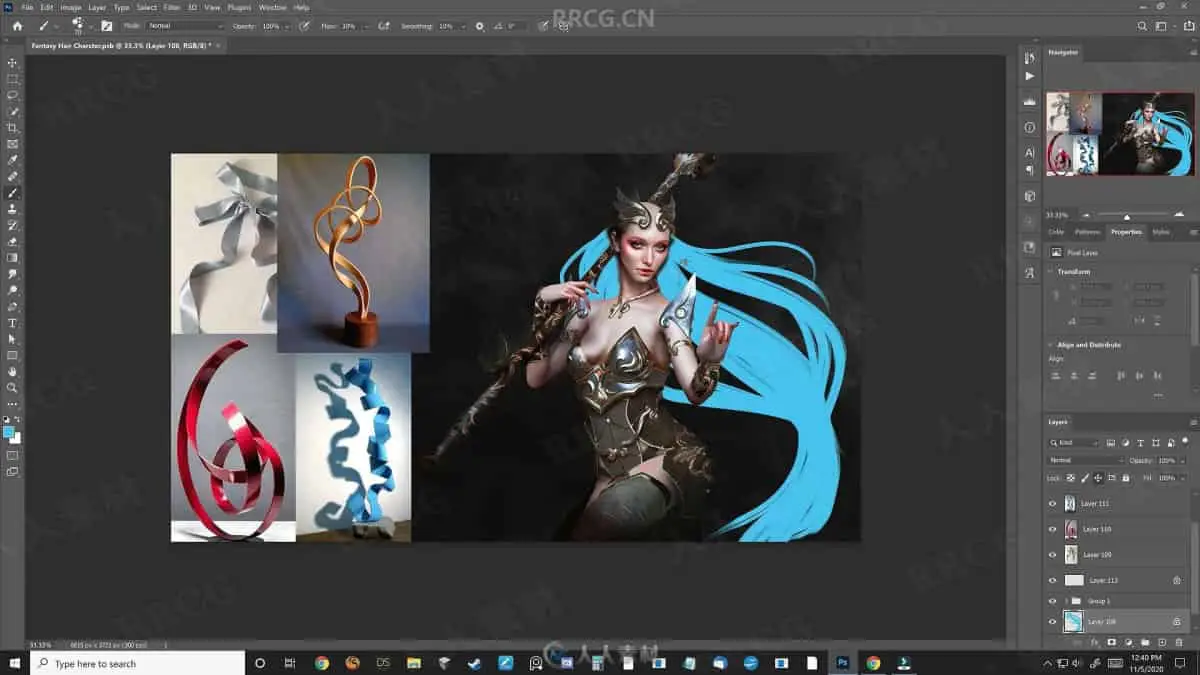Select the Move tool

pos(12,63)
